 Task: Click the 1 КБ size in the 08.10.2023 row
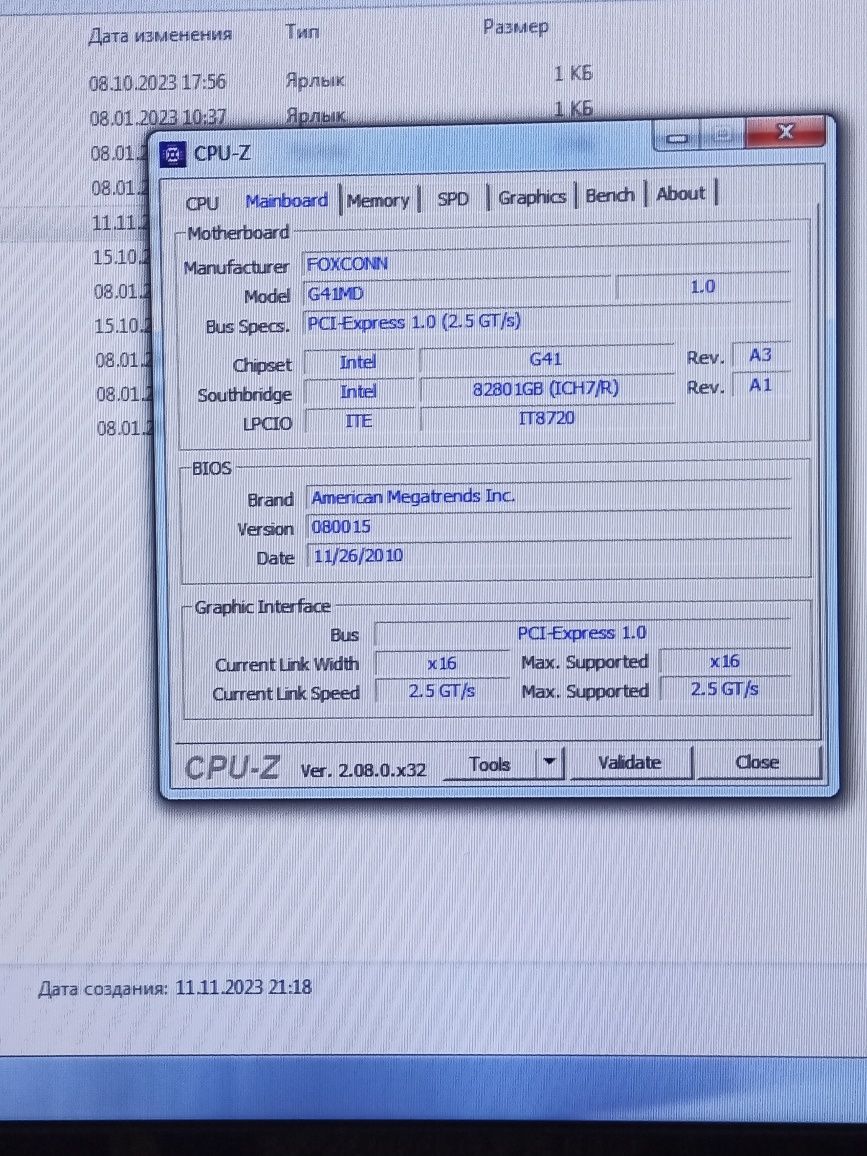click(x=573, y=74)
